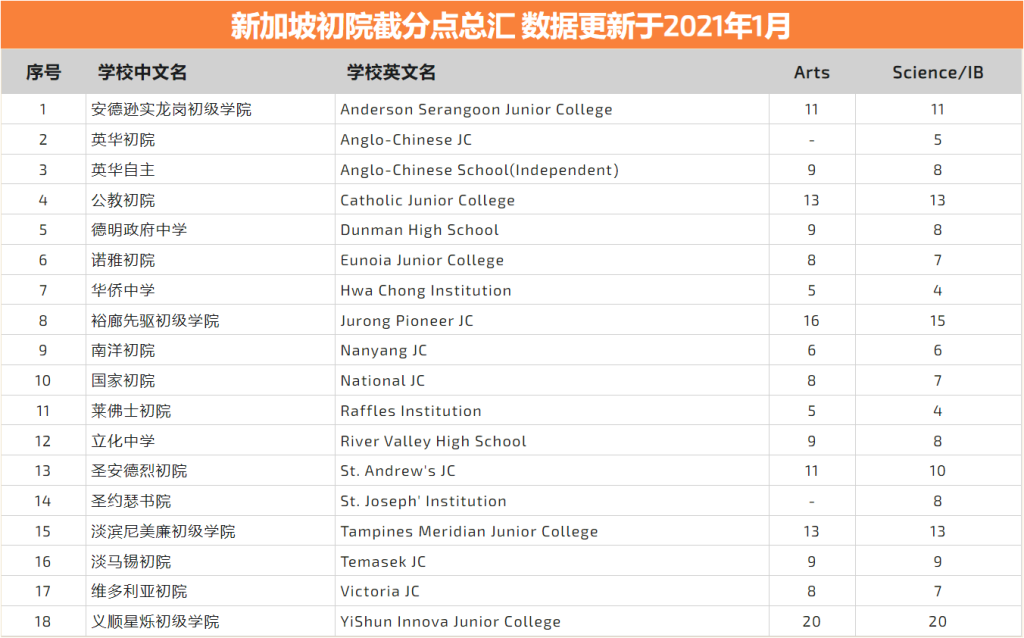Click Arts dash for Anglo-Chinese JC
Screen dimensions: 1024x638
tap(811, 140)
